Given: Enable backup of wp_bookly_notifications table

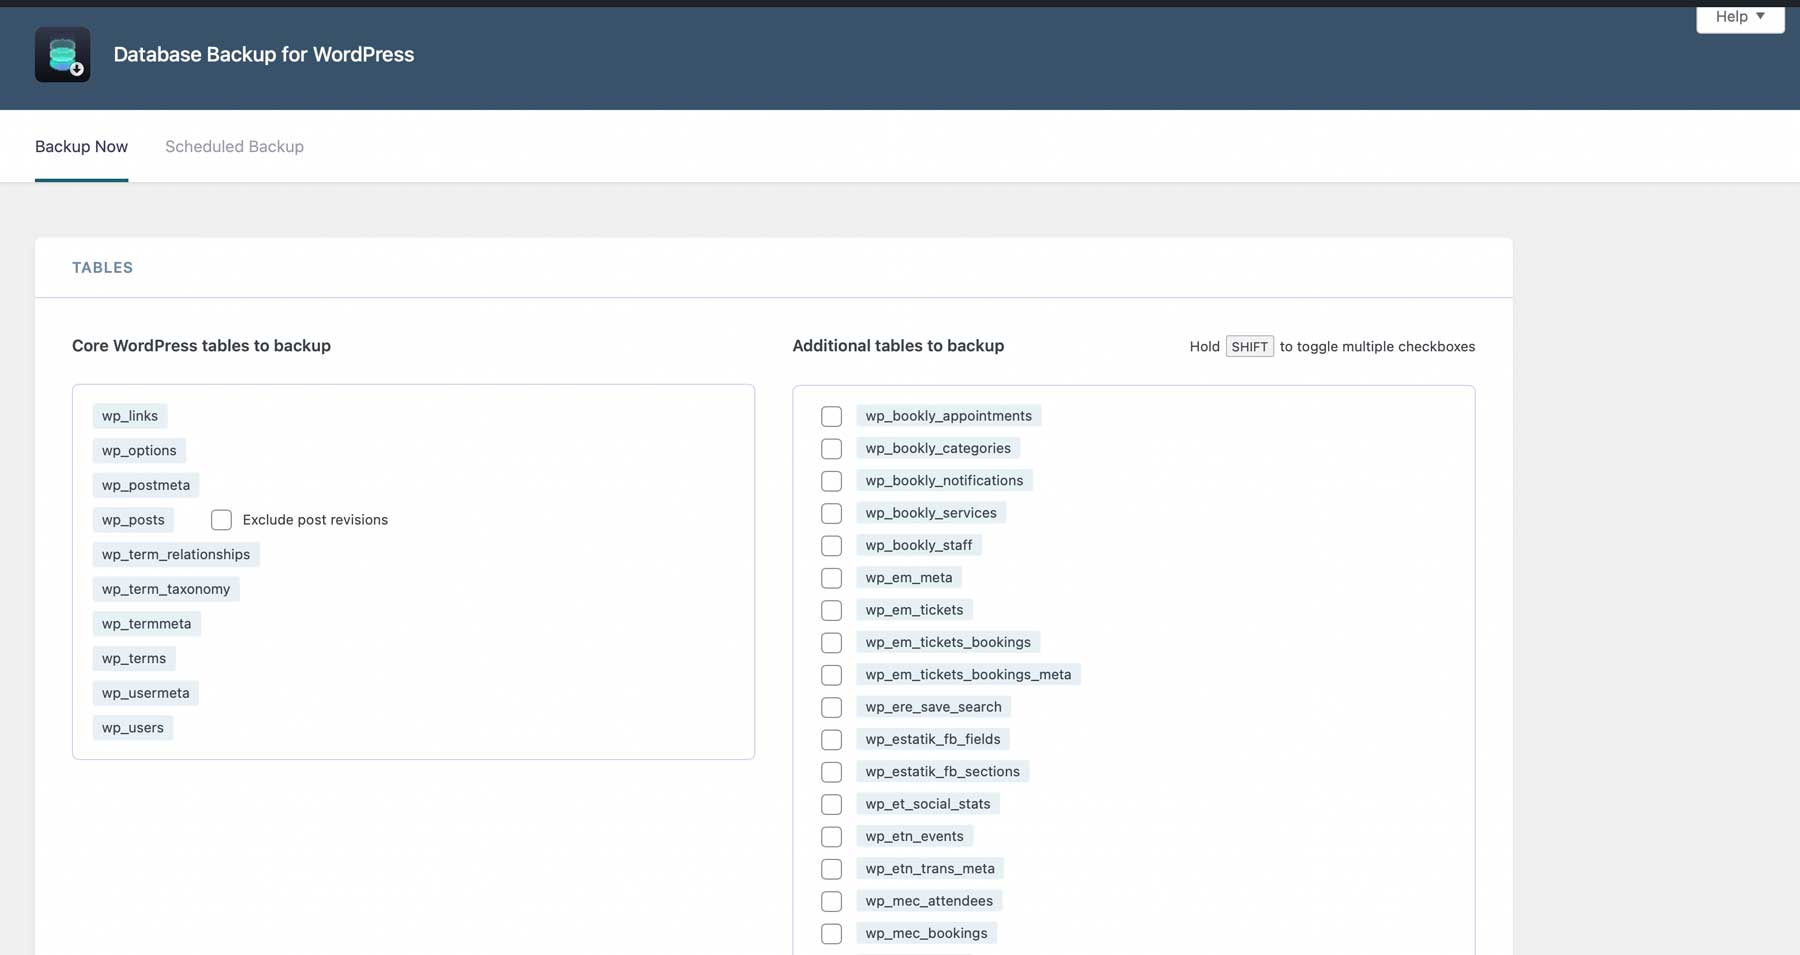Looking at the screenshot, I should (831, 481).
